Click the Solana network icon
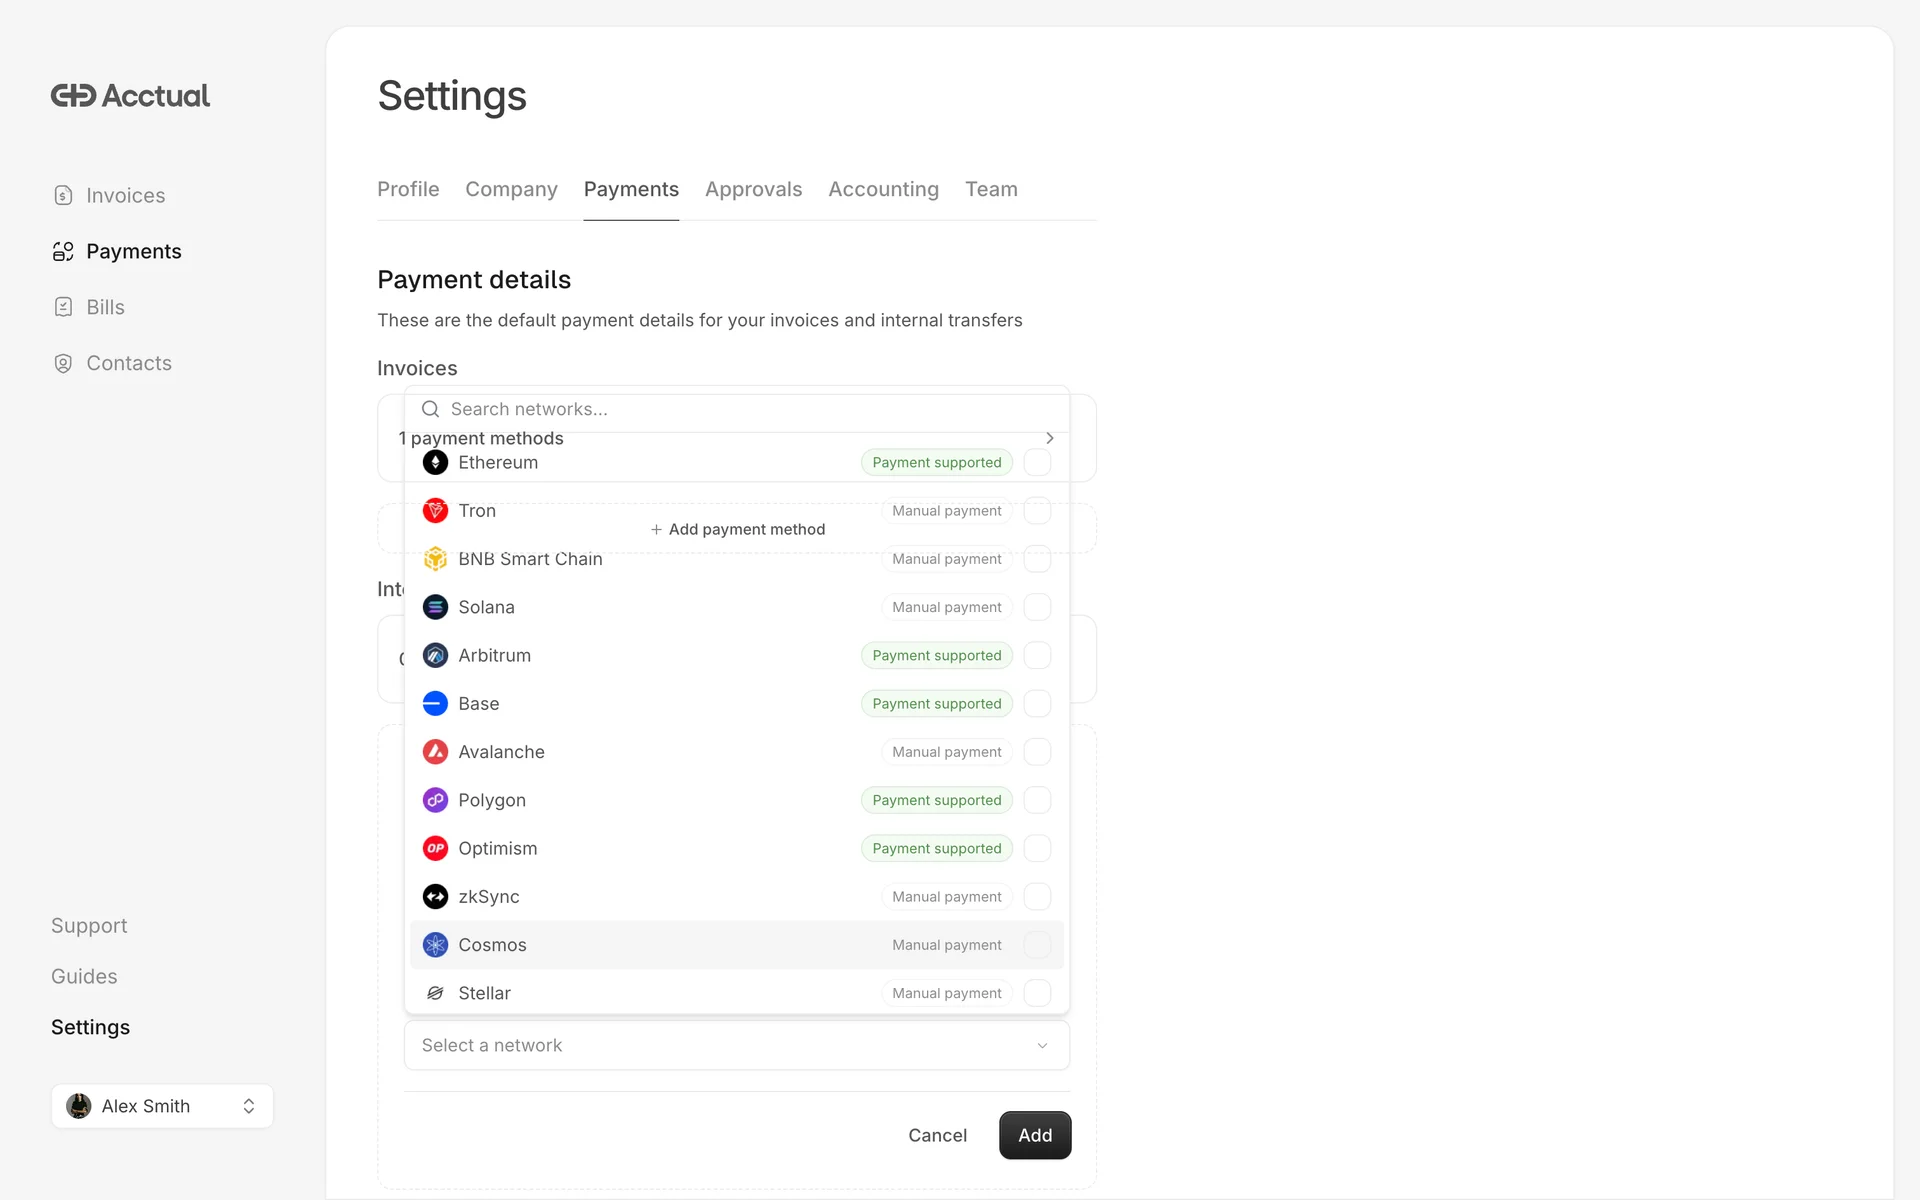Viewport: 1920px width, 1200px height. tap(435, 607)
